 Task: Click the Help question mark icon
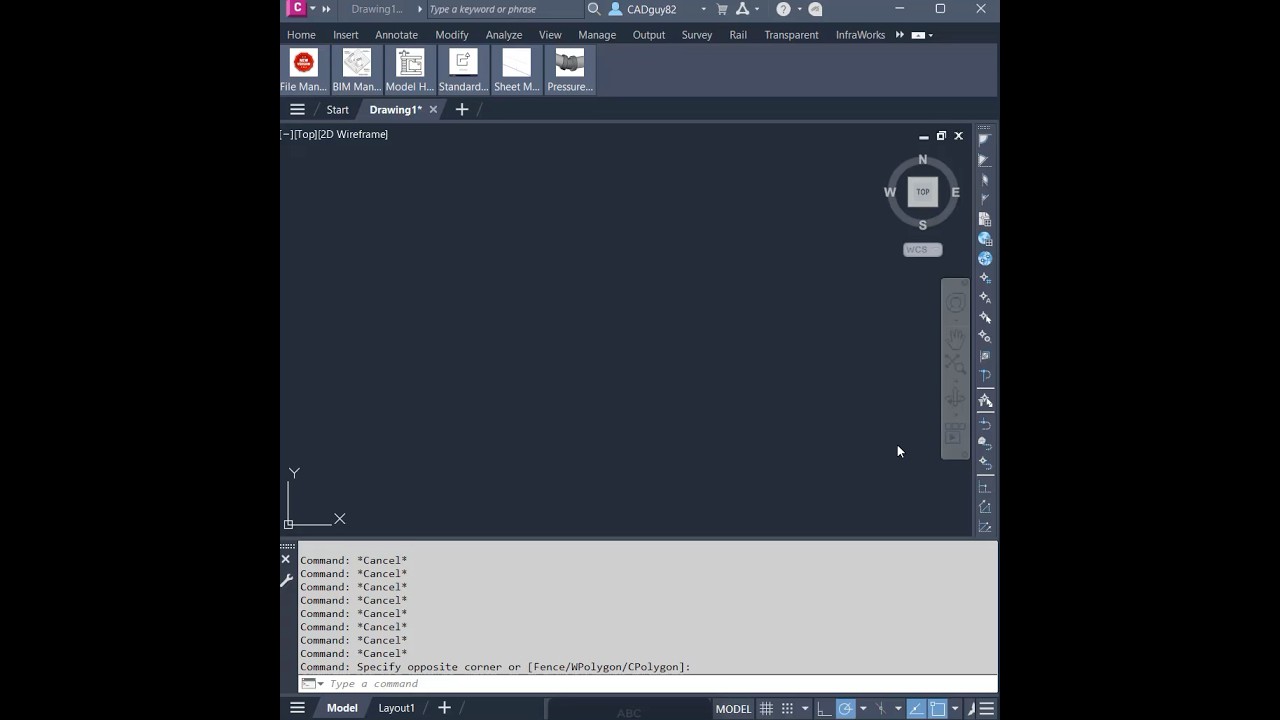[783, 9]
